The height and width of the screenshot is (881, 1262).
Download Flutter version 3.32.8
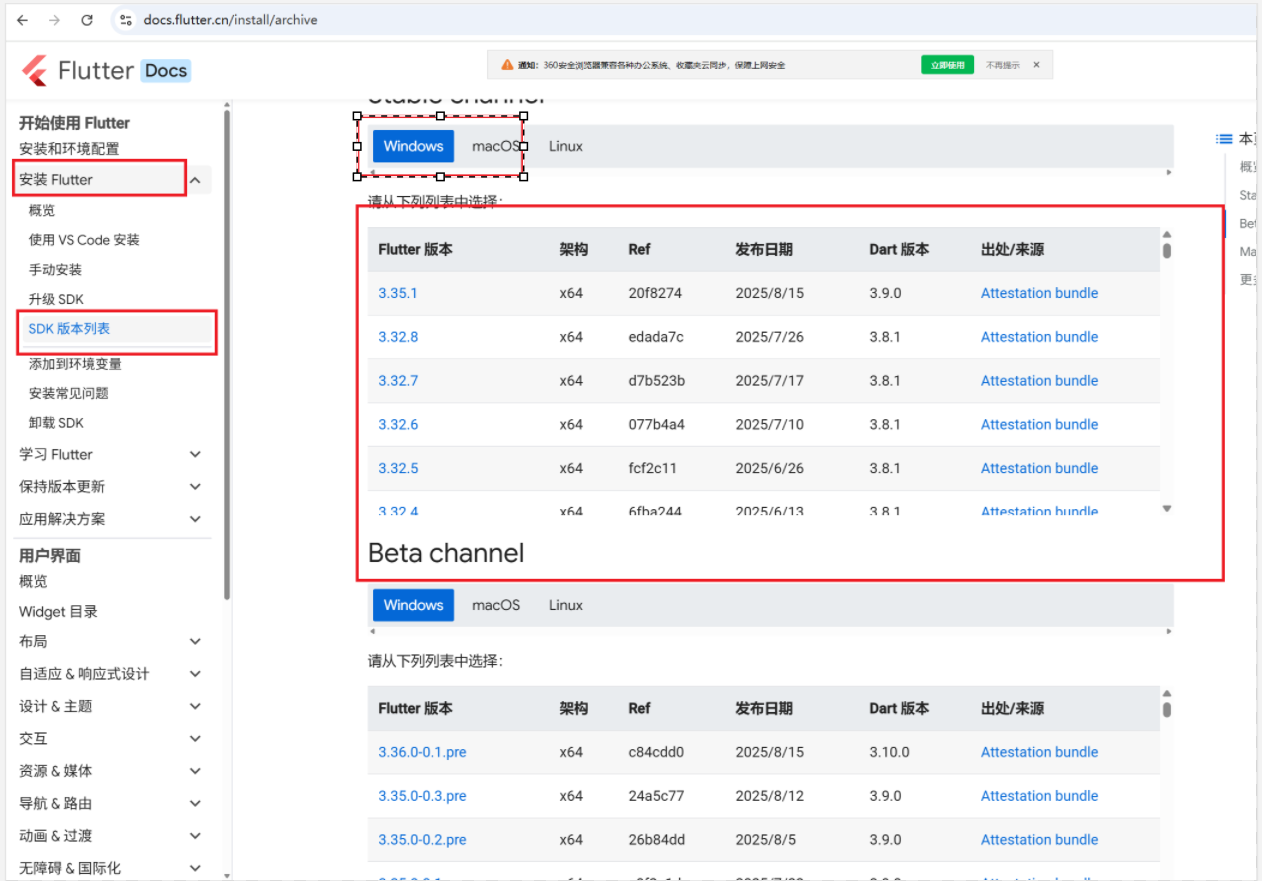coord(398,337)
